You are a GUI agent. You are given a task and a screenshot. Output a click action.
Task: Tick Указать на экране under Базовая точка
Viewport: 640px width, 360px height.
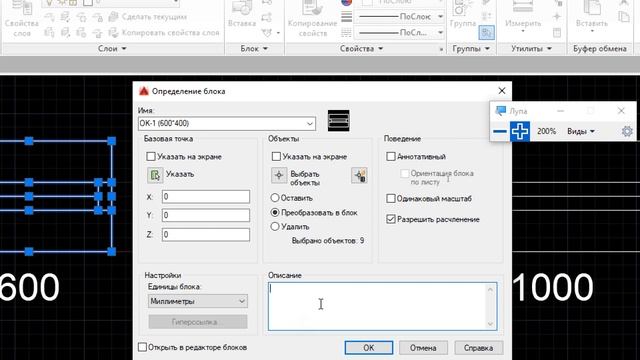click(151, 156)
